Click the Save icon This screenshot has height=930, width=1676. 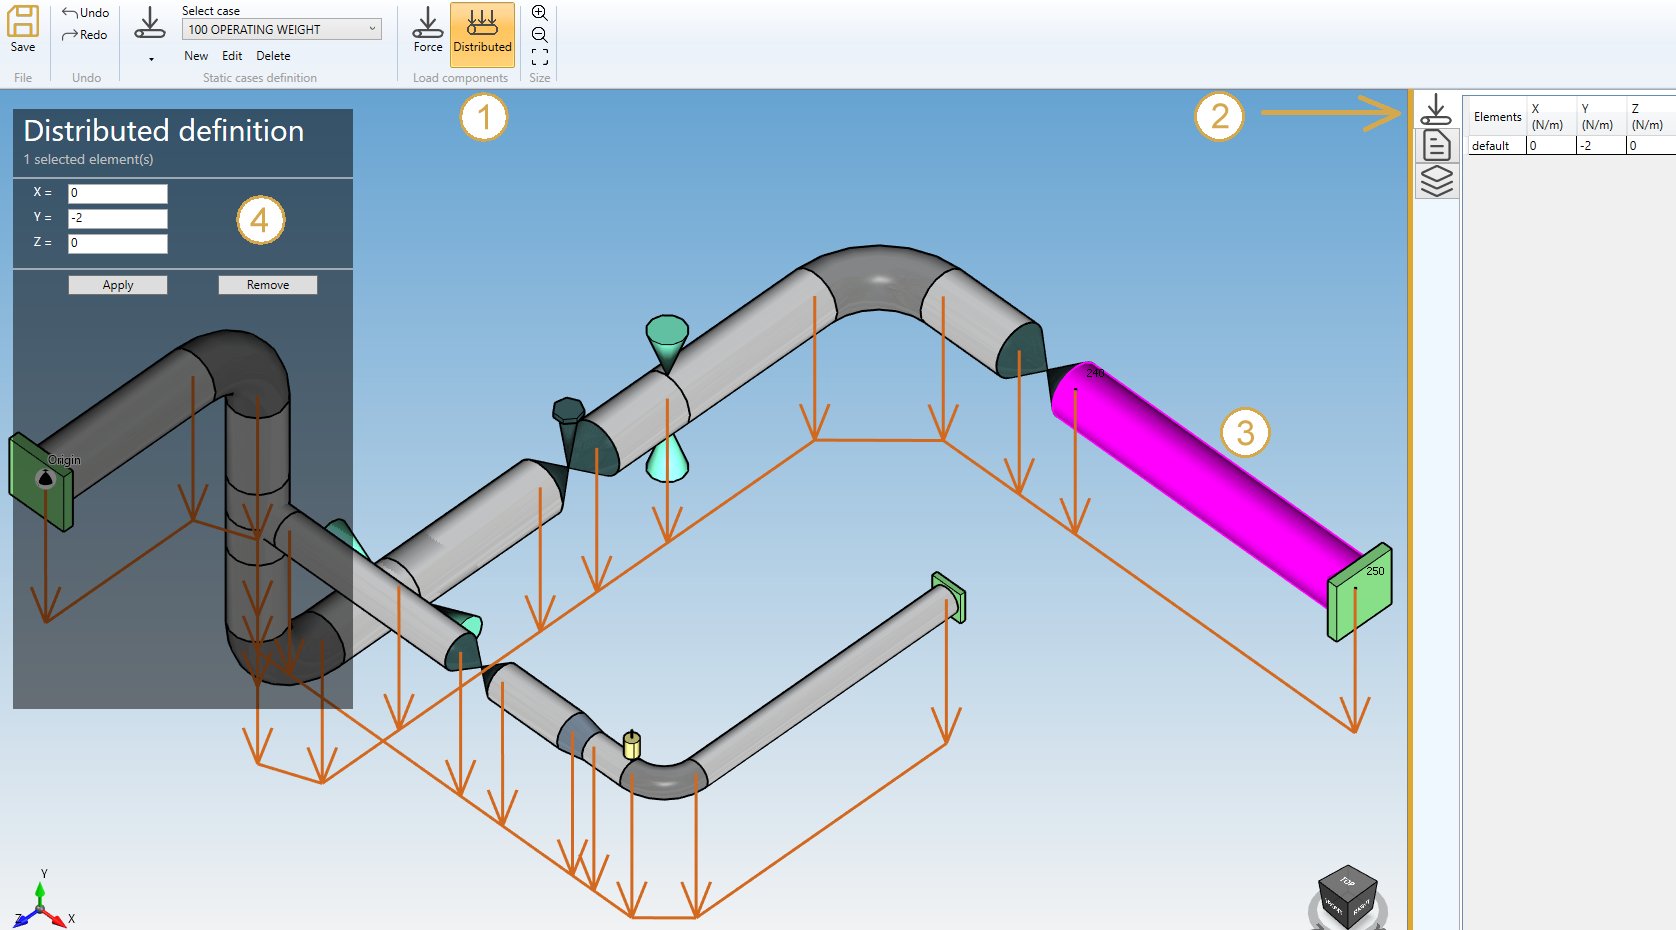pyautogui.click(x=22, y=21)
